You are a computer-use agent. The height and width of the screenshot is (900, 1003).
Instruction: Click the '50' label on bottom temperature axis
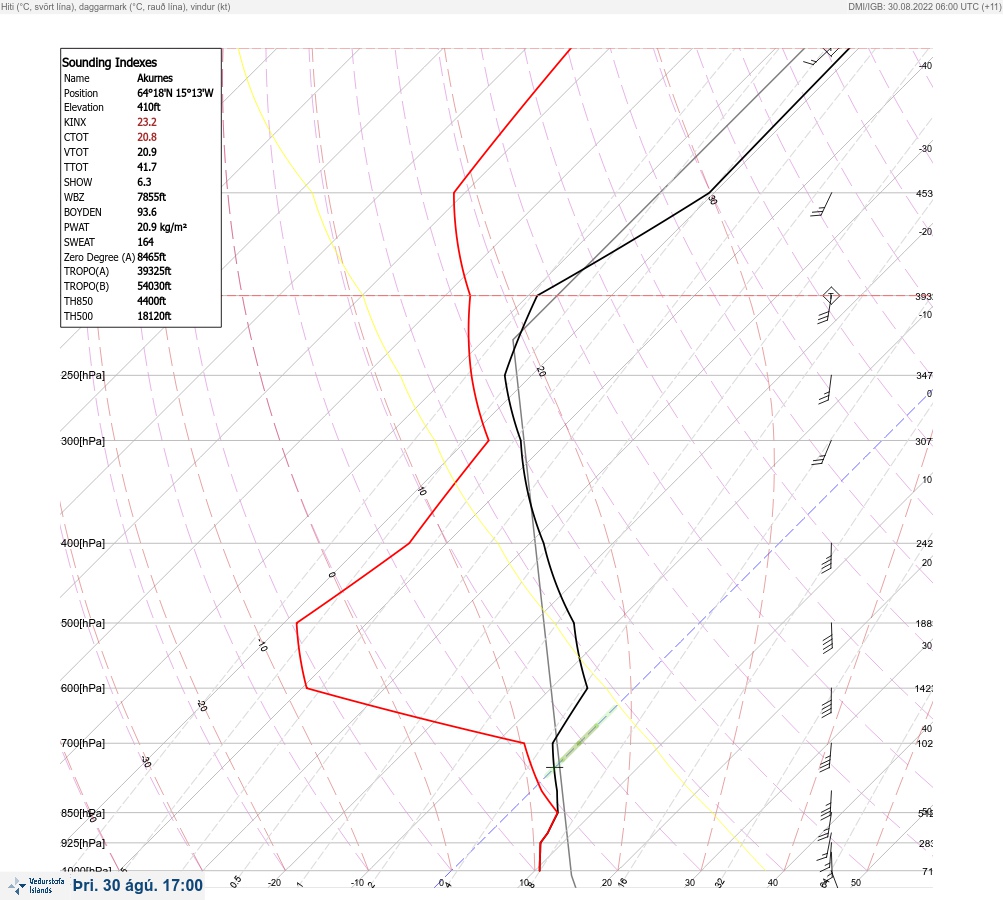pyautogui.click(x=856, y=883)
